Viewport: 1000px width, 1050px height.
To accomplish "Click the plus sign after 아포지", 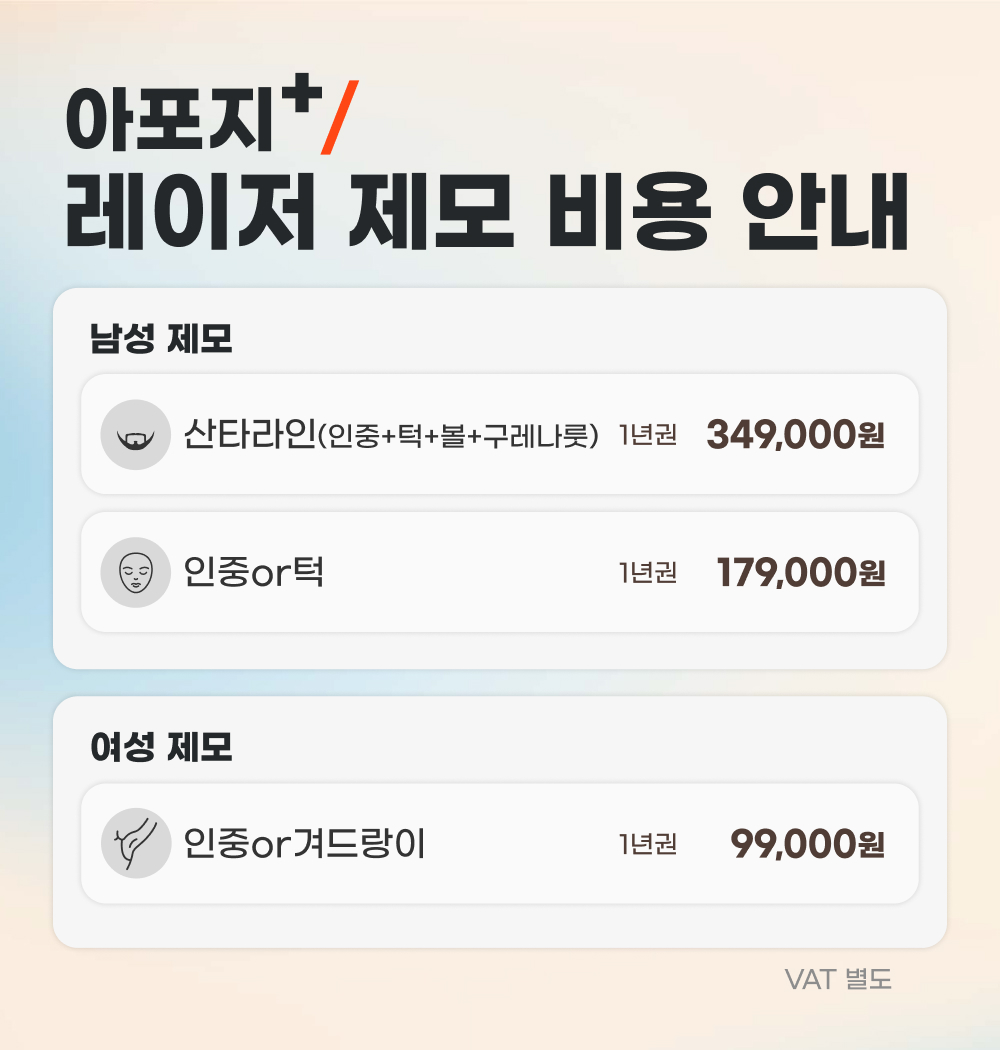I will (x=302, y=93).
